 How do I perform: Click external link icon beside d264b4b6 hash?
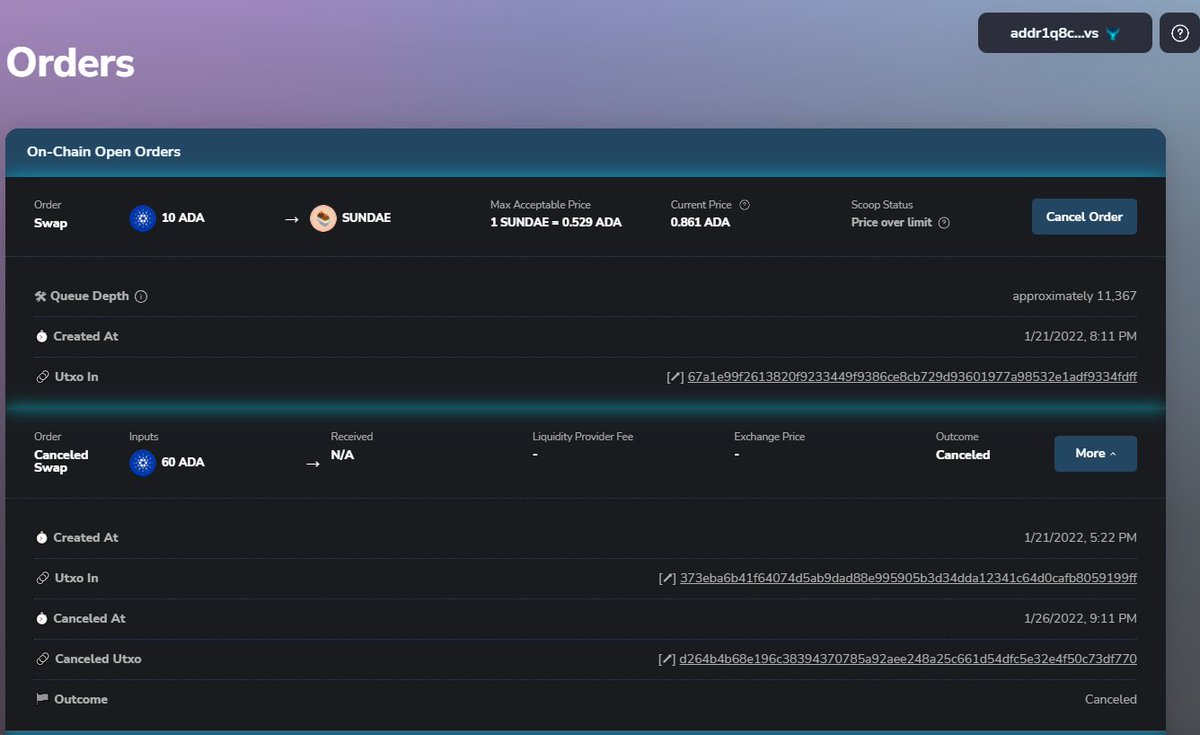[x=666, y=659]
